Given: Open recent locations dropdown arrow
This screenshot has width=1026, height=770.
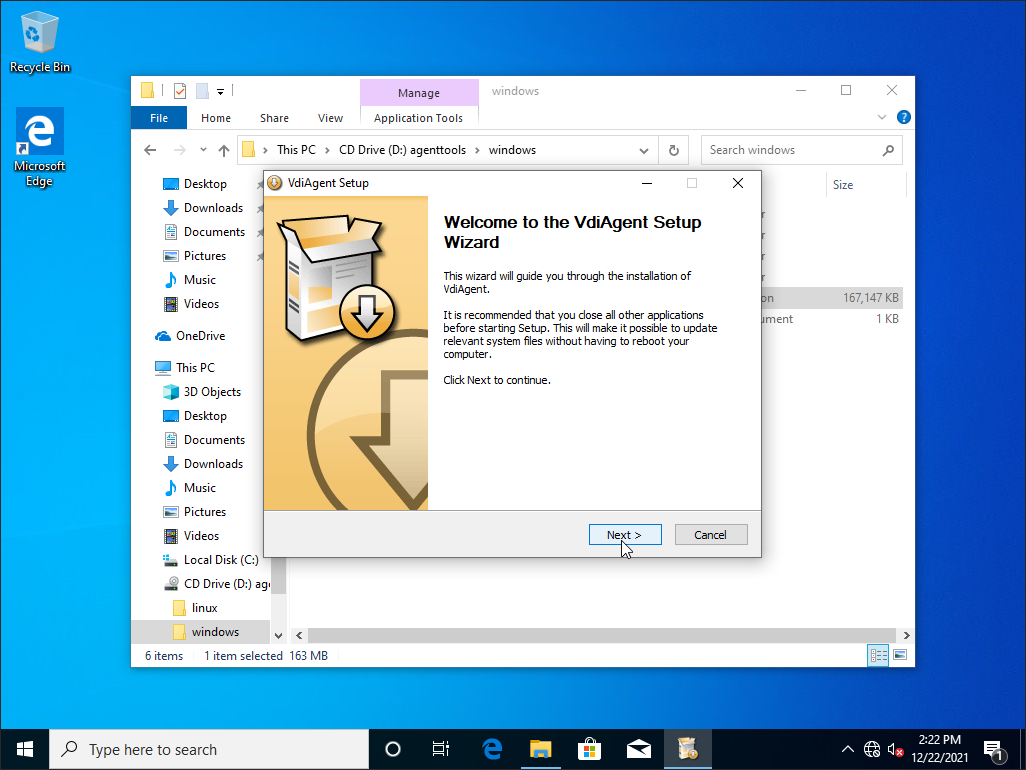Looking at the screenshot, I should pos(203,150).
